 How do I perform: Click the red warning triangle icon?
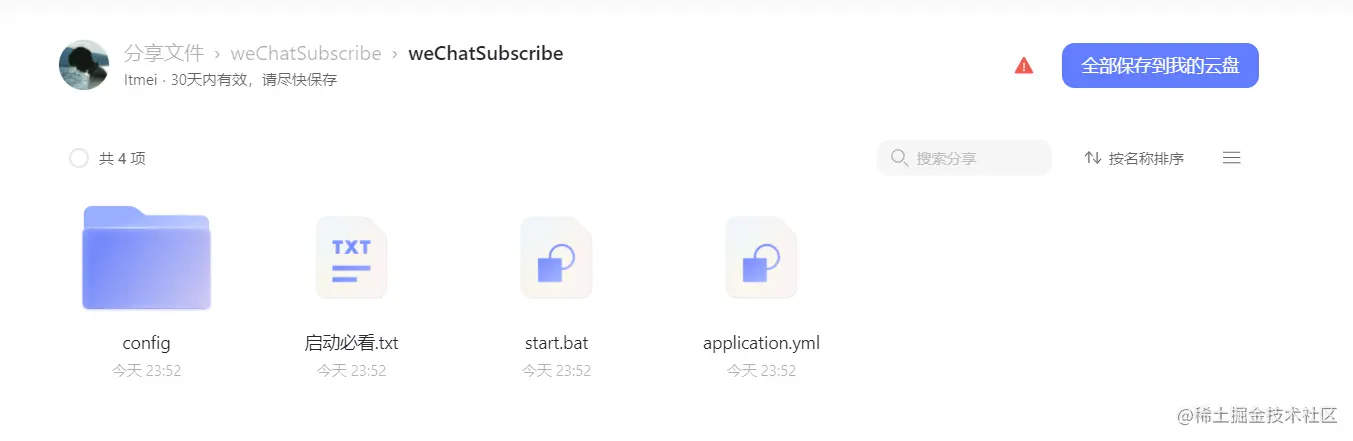(x=1024, y=66)
